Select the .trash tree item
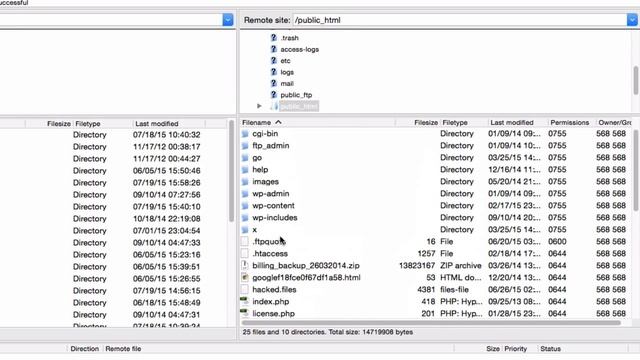 click(289, 38)
